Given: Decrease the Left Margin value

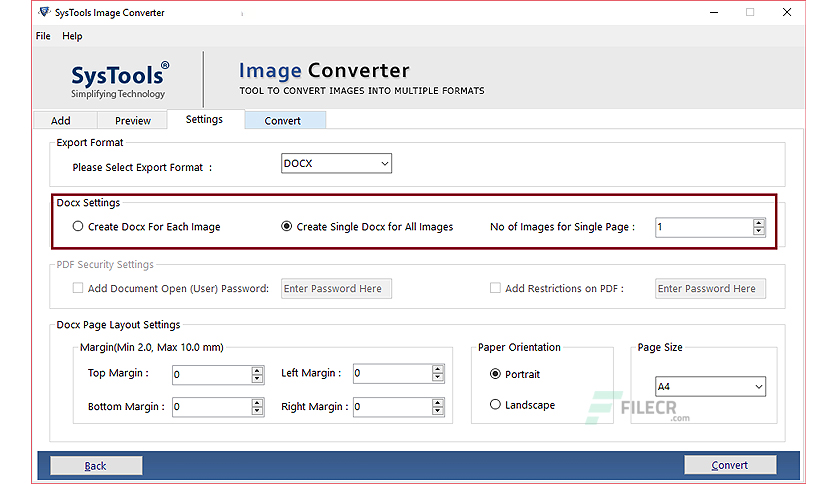Looking at the screenshot, I should click(438, 378).
